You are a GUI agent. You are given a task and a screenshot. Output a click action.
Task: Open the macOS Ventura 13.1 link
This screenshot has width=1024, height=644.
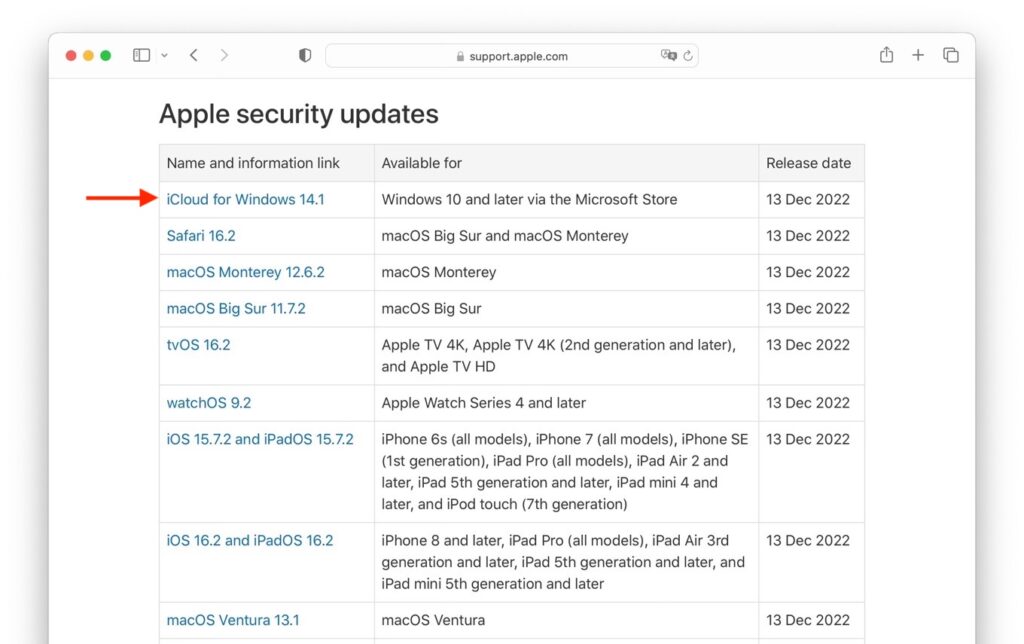click(232, 619)
